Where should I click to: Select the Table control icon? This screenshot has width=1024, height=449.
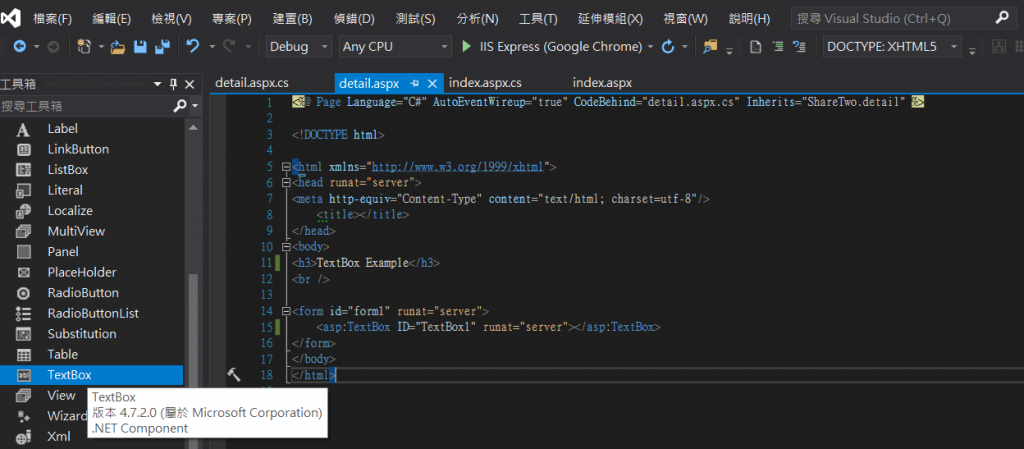pos(24,354)
